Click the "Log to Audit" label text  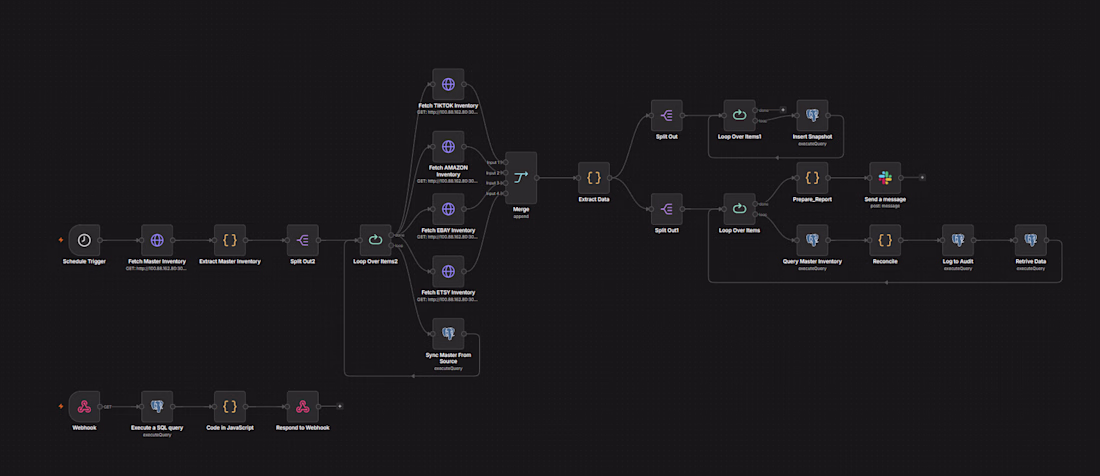pyautogui.click(x=958, y=261)
